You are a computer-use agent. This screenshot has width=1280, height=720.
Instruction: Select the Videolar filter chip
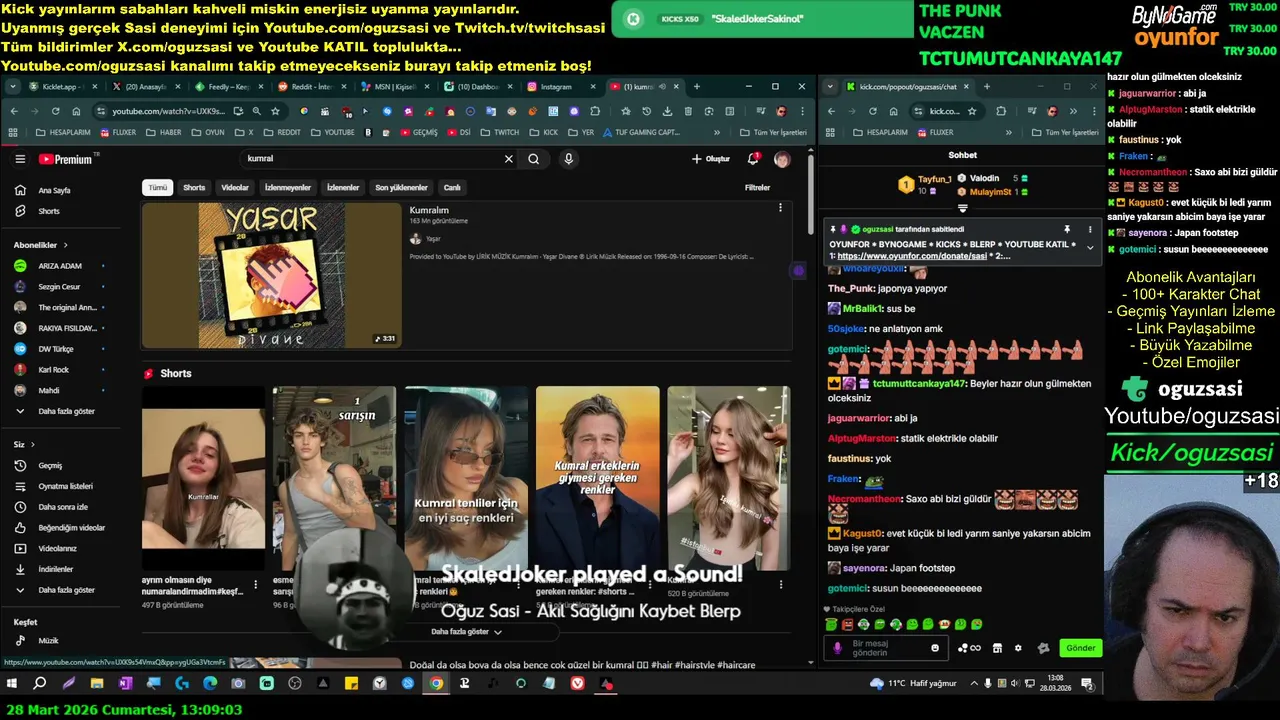(x=235, y=187)
